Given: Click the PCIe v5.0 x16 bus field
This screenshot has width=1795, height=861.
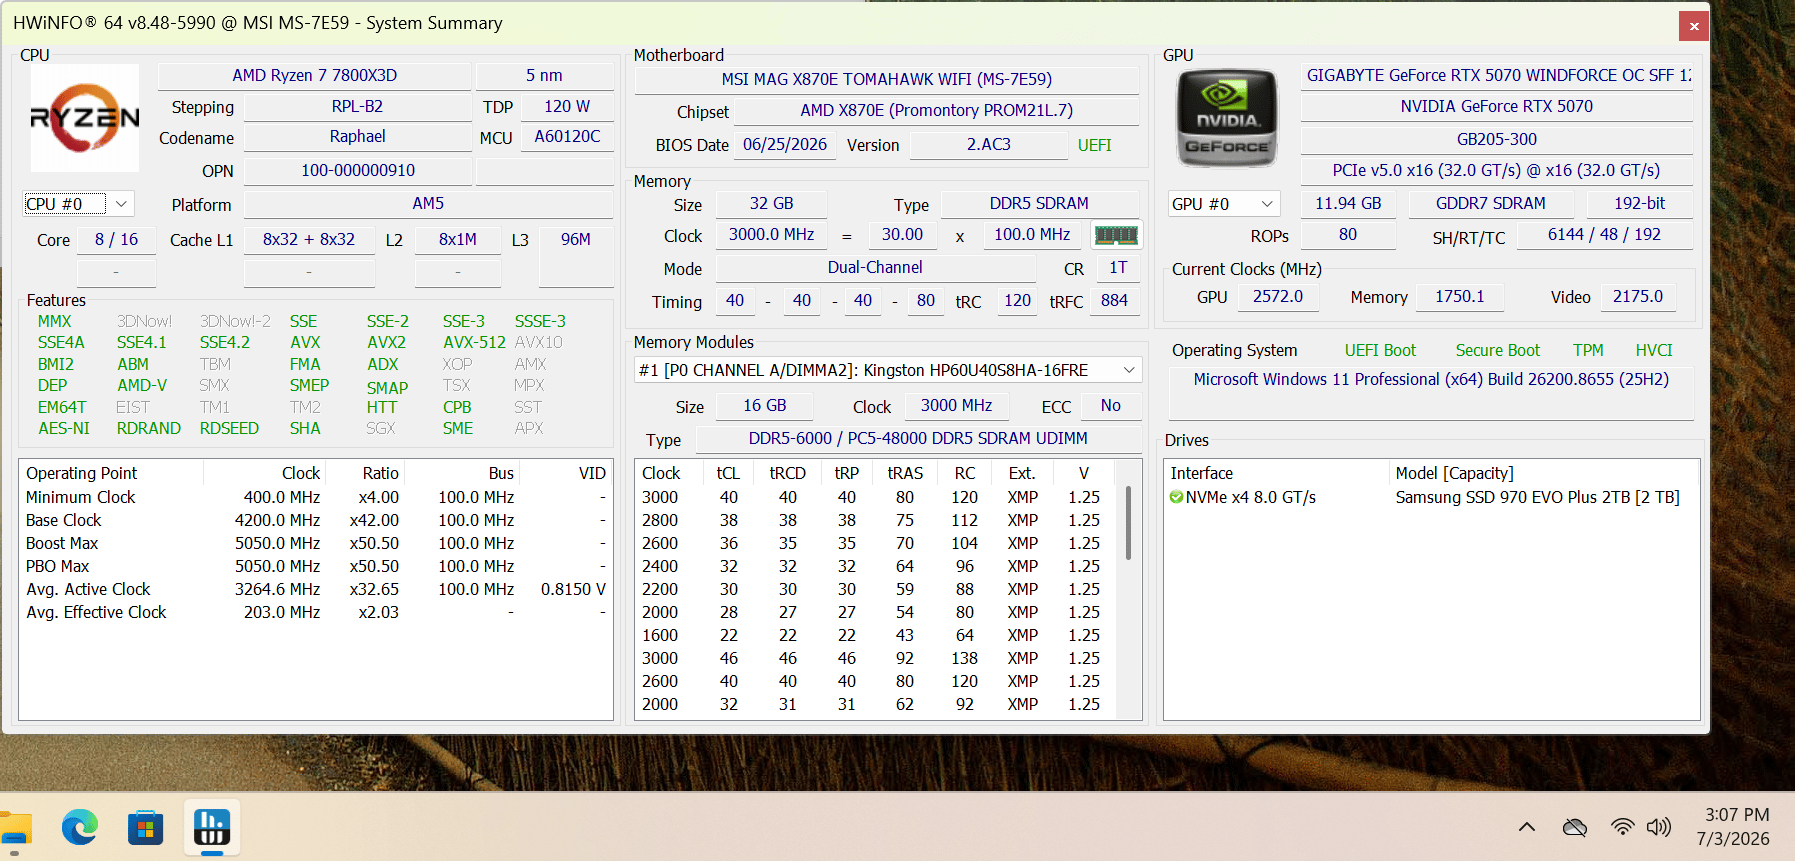Looking at the screenshot, I should (1497, 171).
